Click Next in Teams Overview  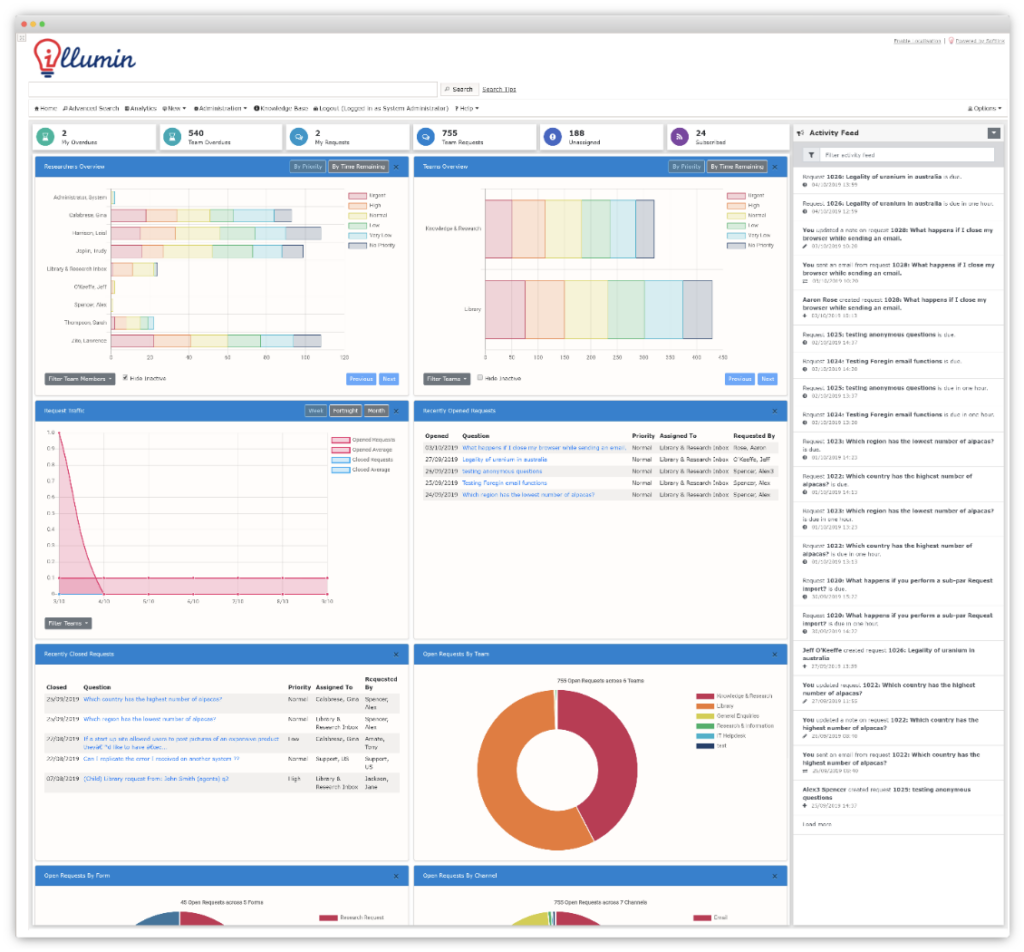click(x=767, y=379)
